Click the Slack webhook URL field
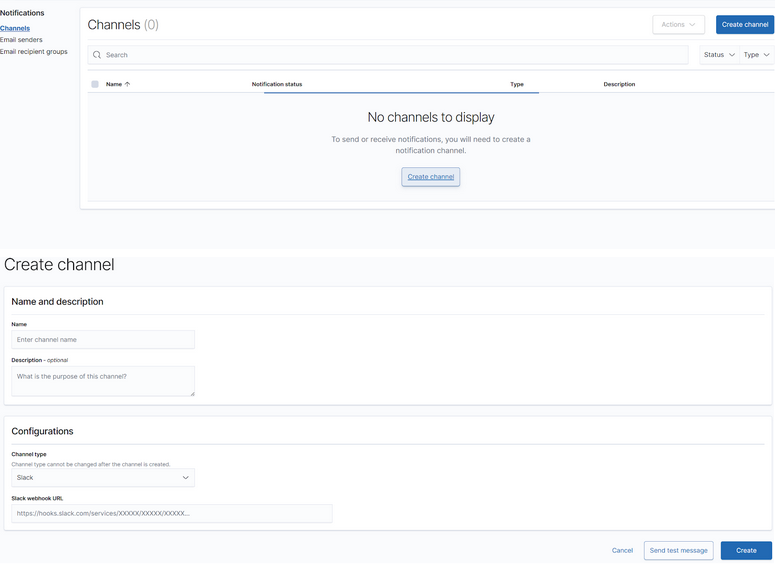The image size is (778, 566). 171,513
